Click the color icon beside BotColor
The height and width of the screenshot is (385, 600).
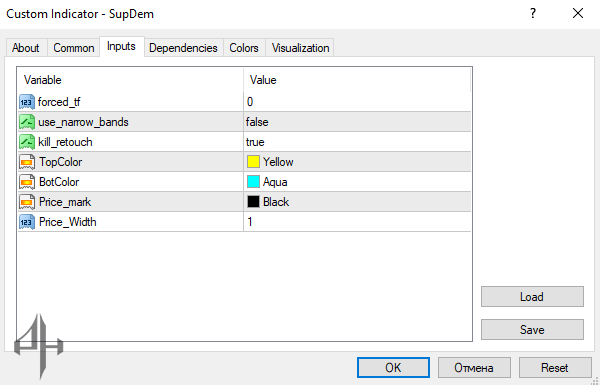click(26, 182)
